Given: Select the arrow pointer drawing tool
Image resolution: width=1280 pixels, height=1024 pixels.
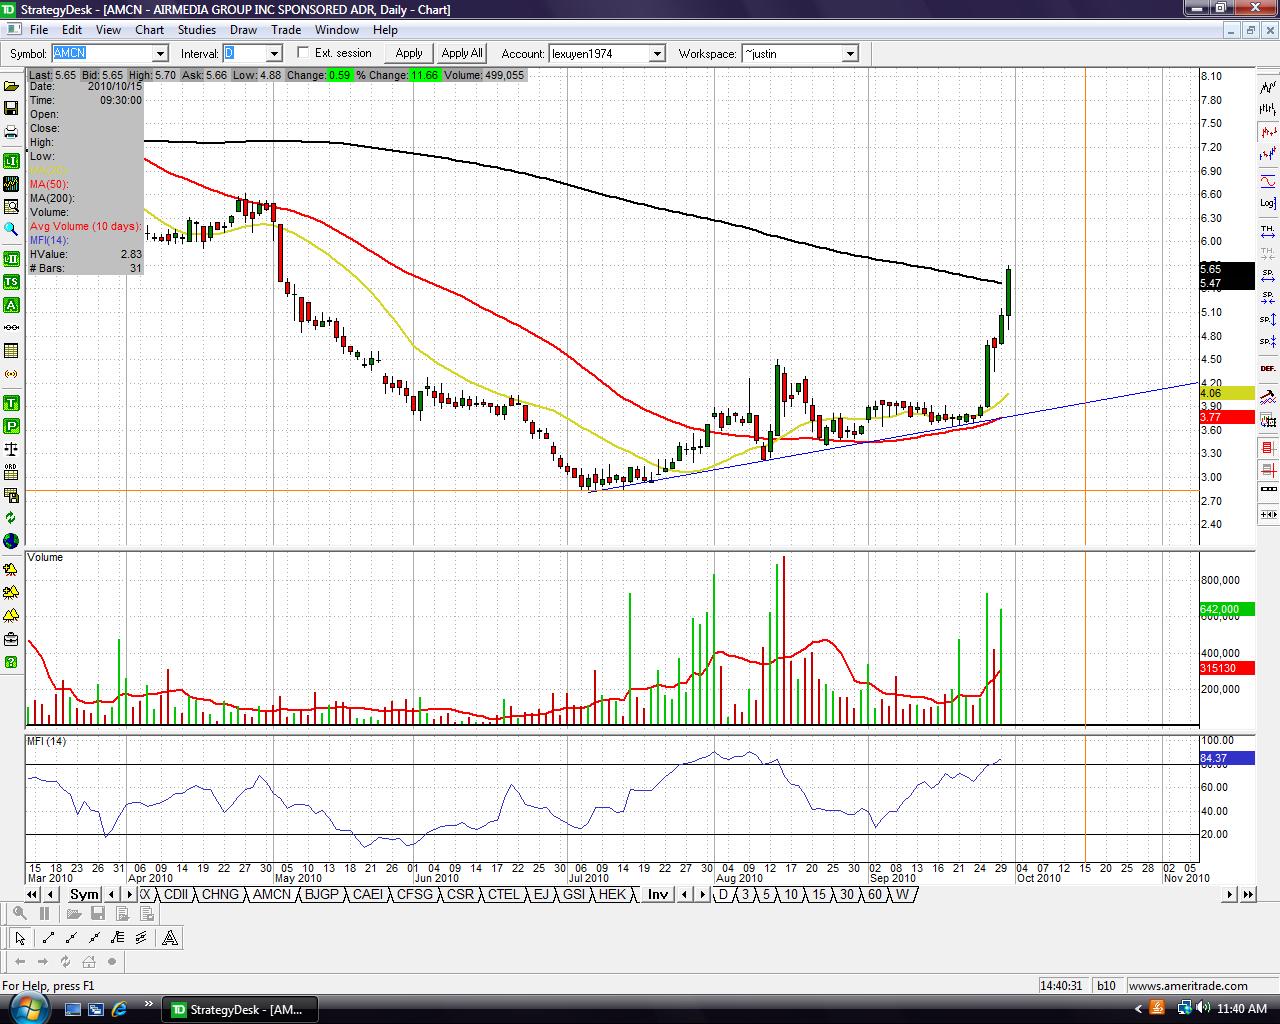Looking at the screenshot, I should pyautogui.click(x=20, y=938).
